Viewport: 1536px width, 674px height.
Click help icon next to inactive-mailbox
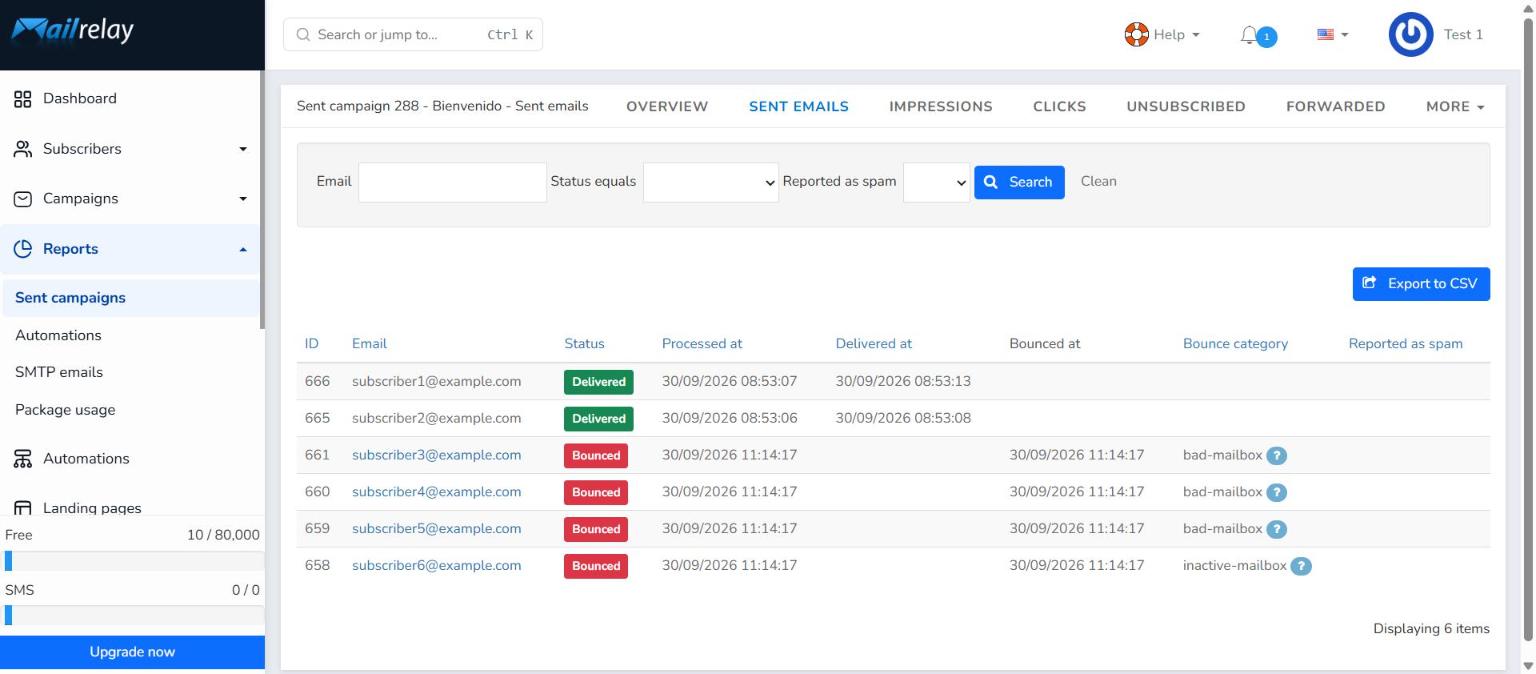point(1301,566)
